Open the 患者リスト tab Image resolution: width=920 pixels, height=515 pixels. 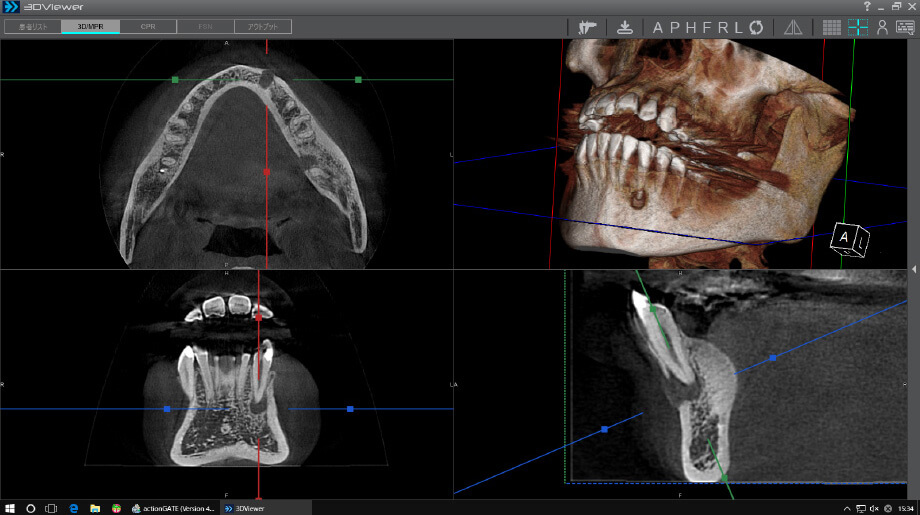[x=32, y=27]
